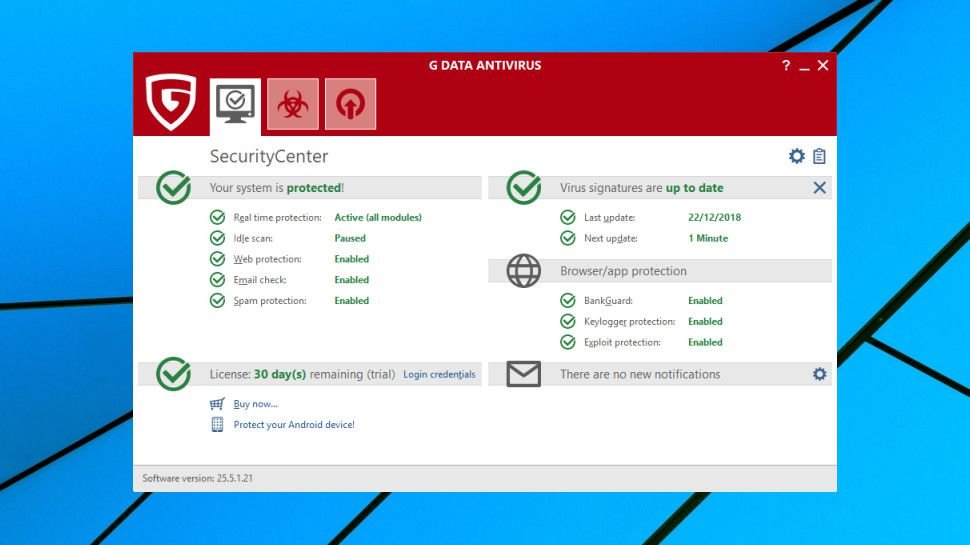
Task: Click check icon for Spam protection
Action: click(217, 301)
